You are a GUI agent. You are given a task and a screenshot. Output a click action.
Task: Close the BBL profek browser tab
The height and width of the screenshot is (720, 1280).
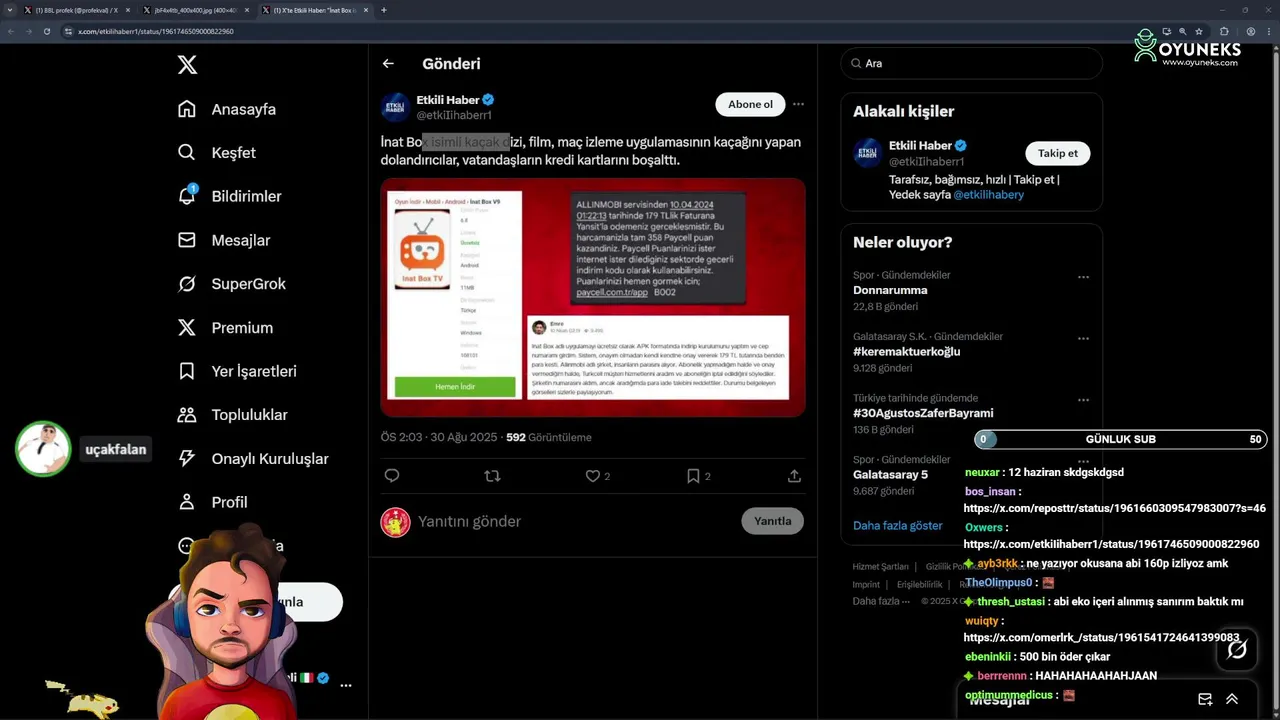tap(128, 10)
